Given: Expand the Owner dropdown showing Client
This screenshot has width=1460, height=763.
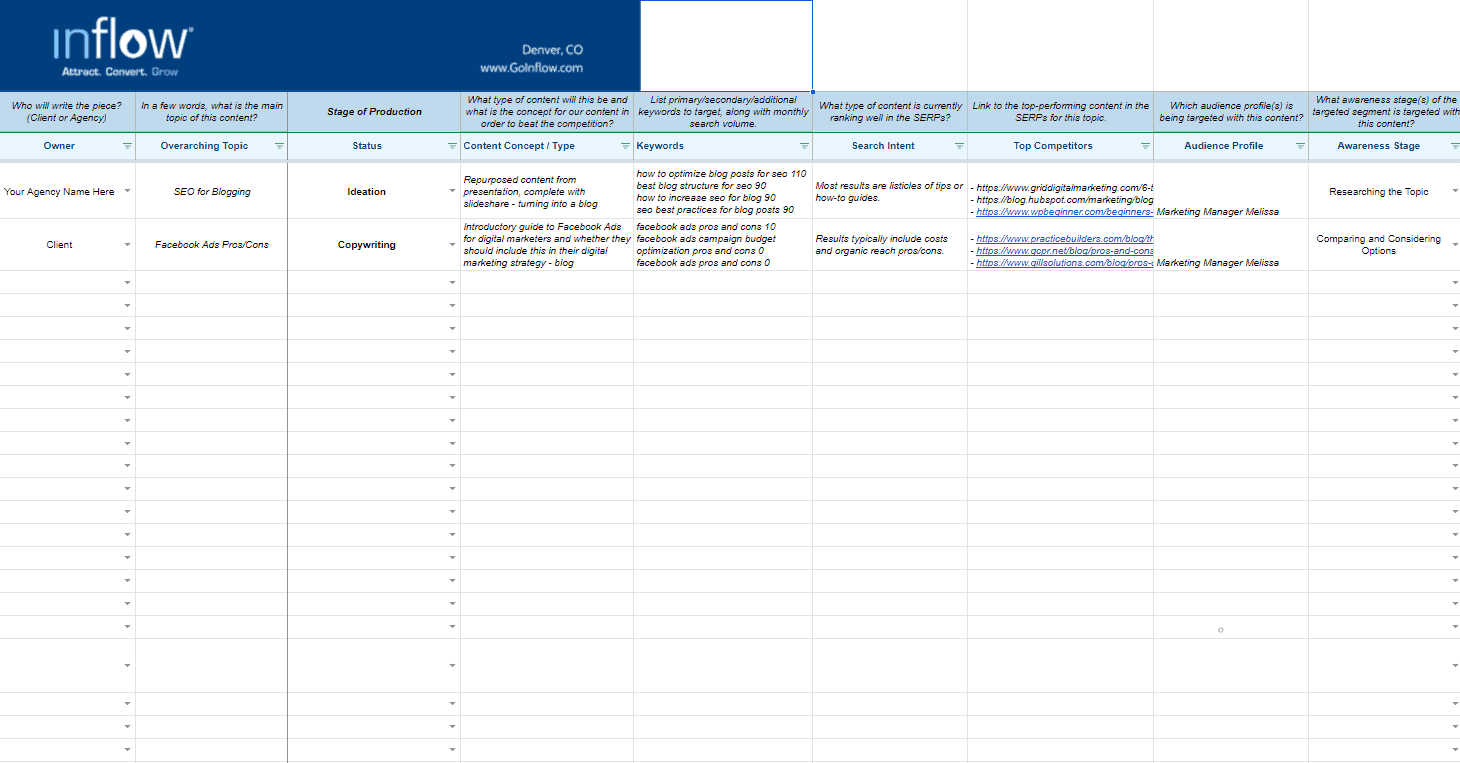Looking at the screenshot, I should [127, 244].
